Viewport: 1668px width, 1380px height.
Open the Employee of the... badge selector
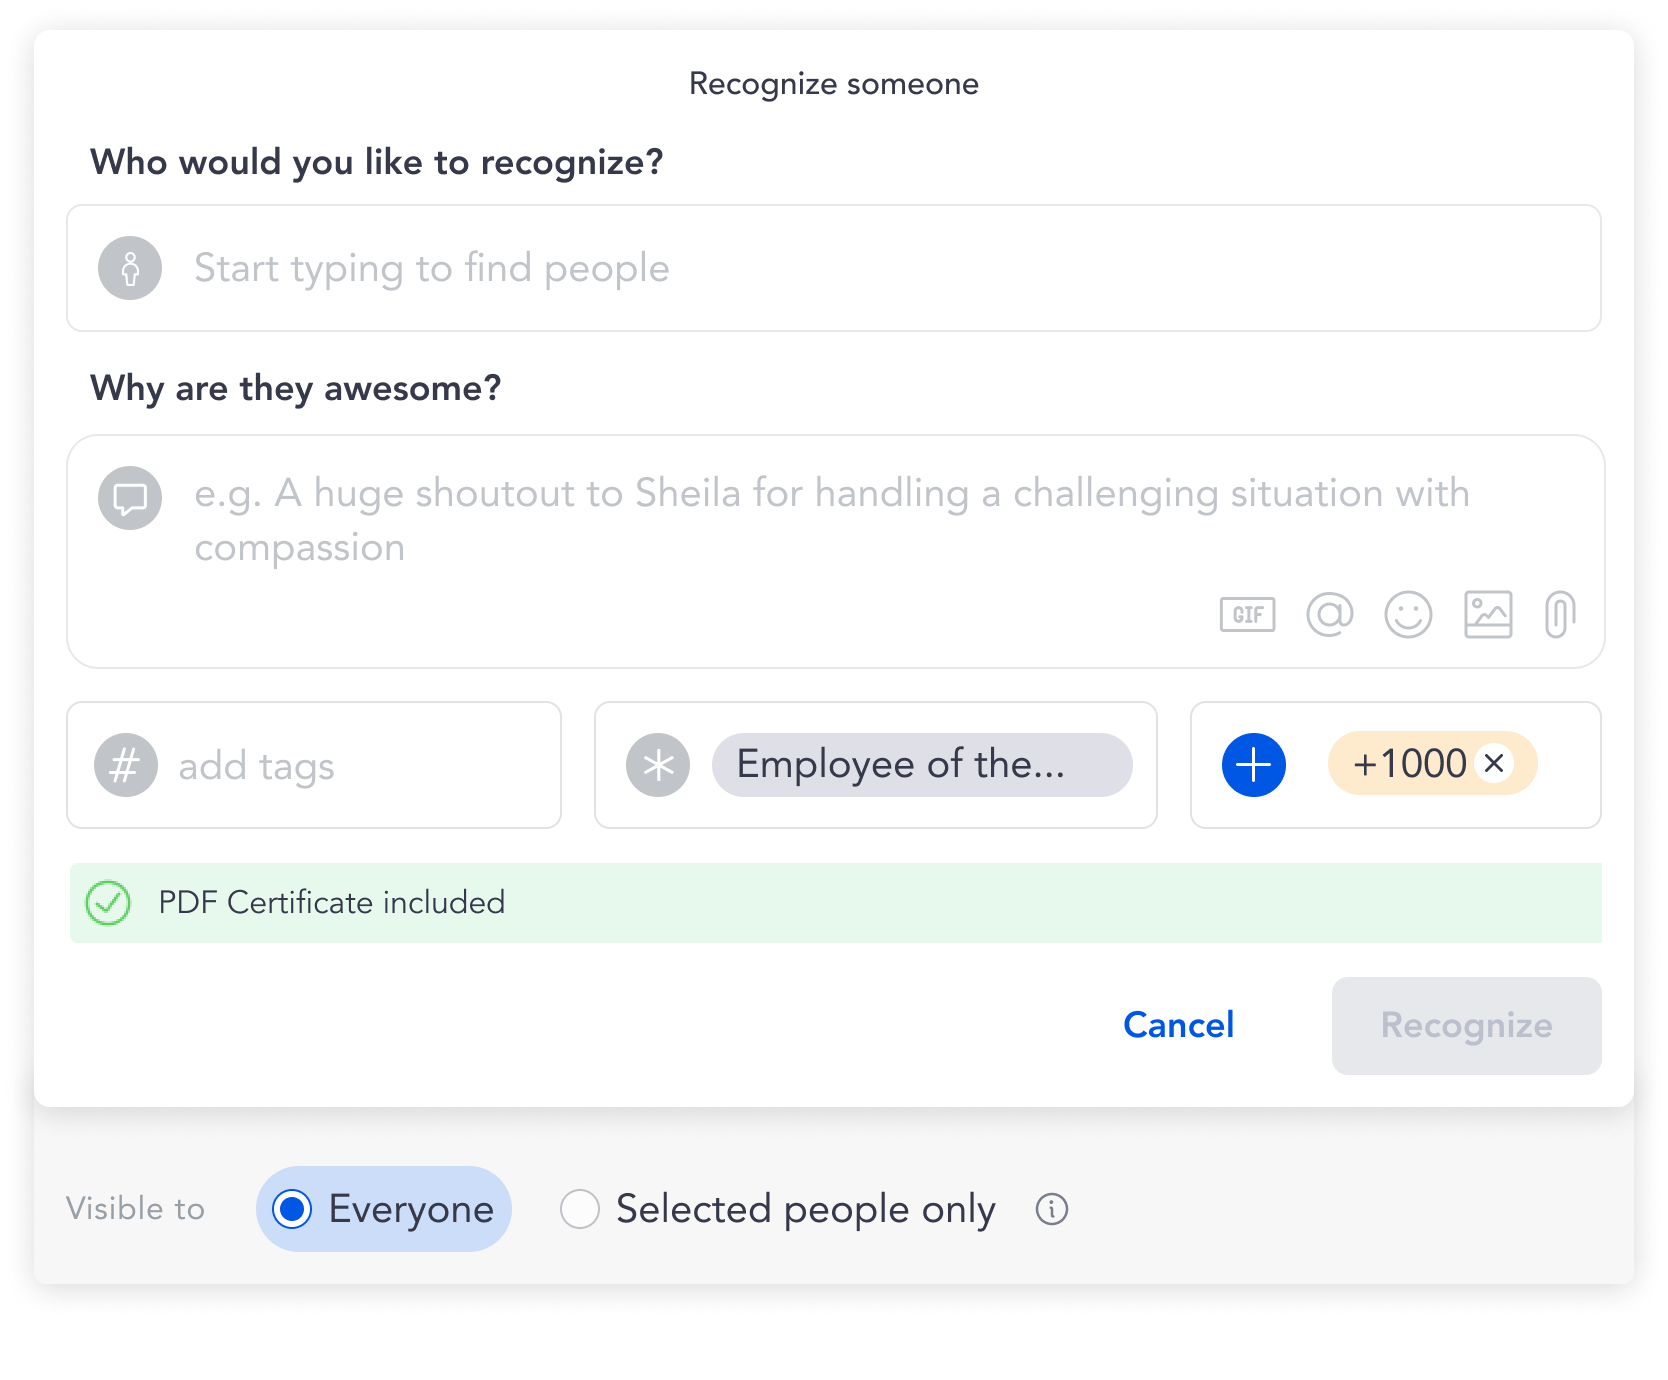(921, 765)
